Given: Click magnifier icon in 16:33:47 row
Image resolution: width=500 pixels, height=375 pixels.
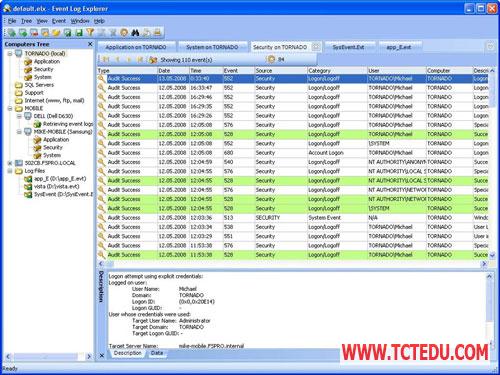Looking at the screenshot, I should point(101,88).
